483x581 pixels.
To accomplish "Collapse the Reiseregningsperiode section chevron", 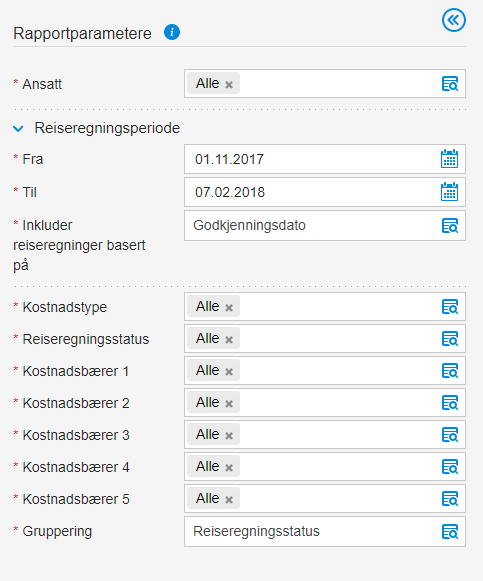I will [x=18, y=129].
